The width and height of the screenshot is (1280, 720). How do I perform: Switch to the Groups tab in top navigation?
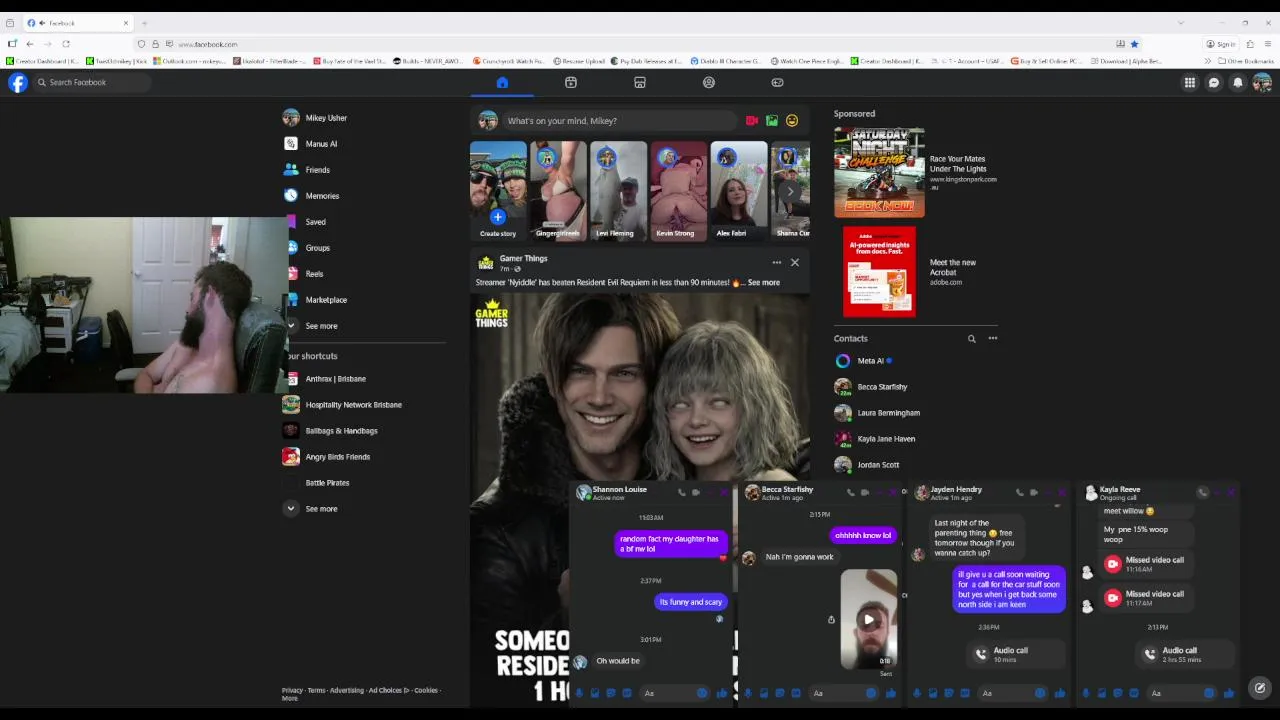[x=709, y=83]
